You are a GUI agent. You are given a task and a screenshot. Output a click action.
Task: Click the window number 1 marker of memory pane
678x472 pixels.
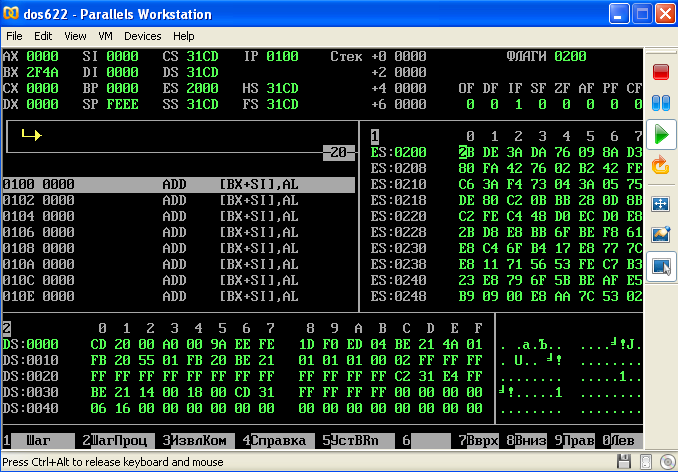pos(374,137)
